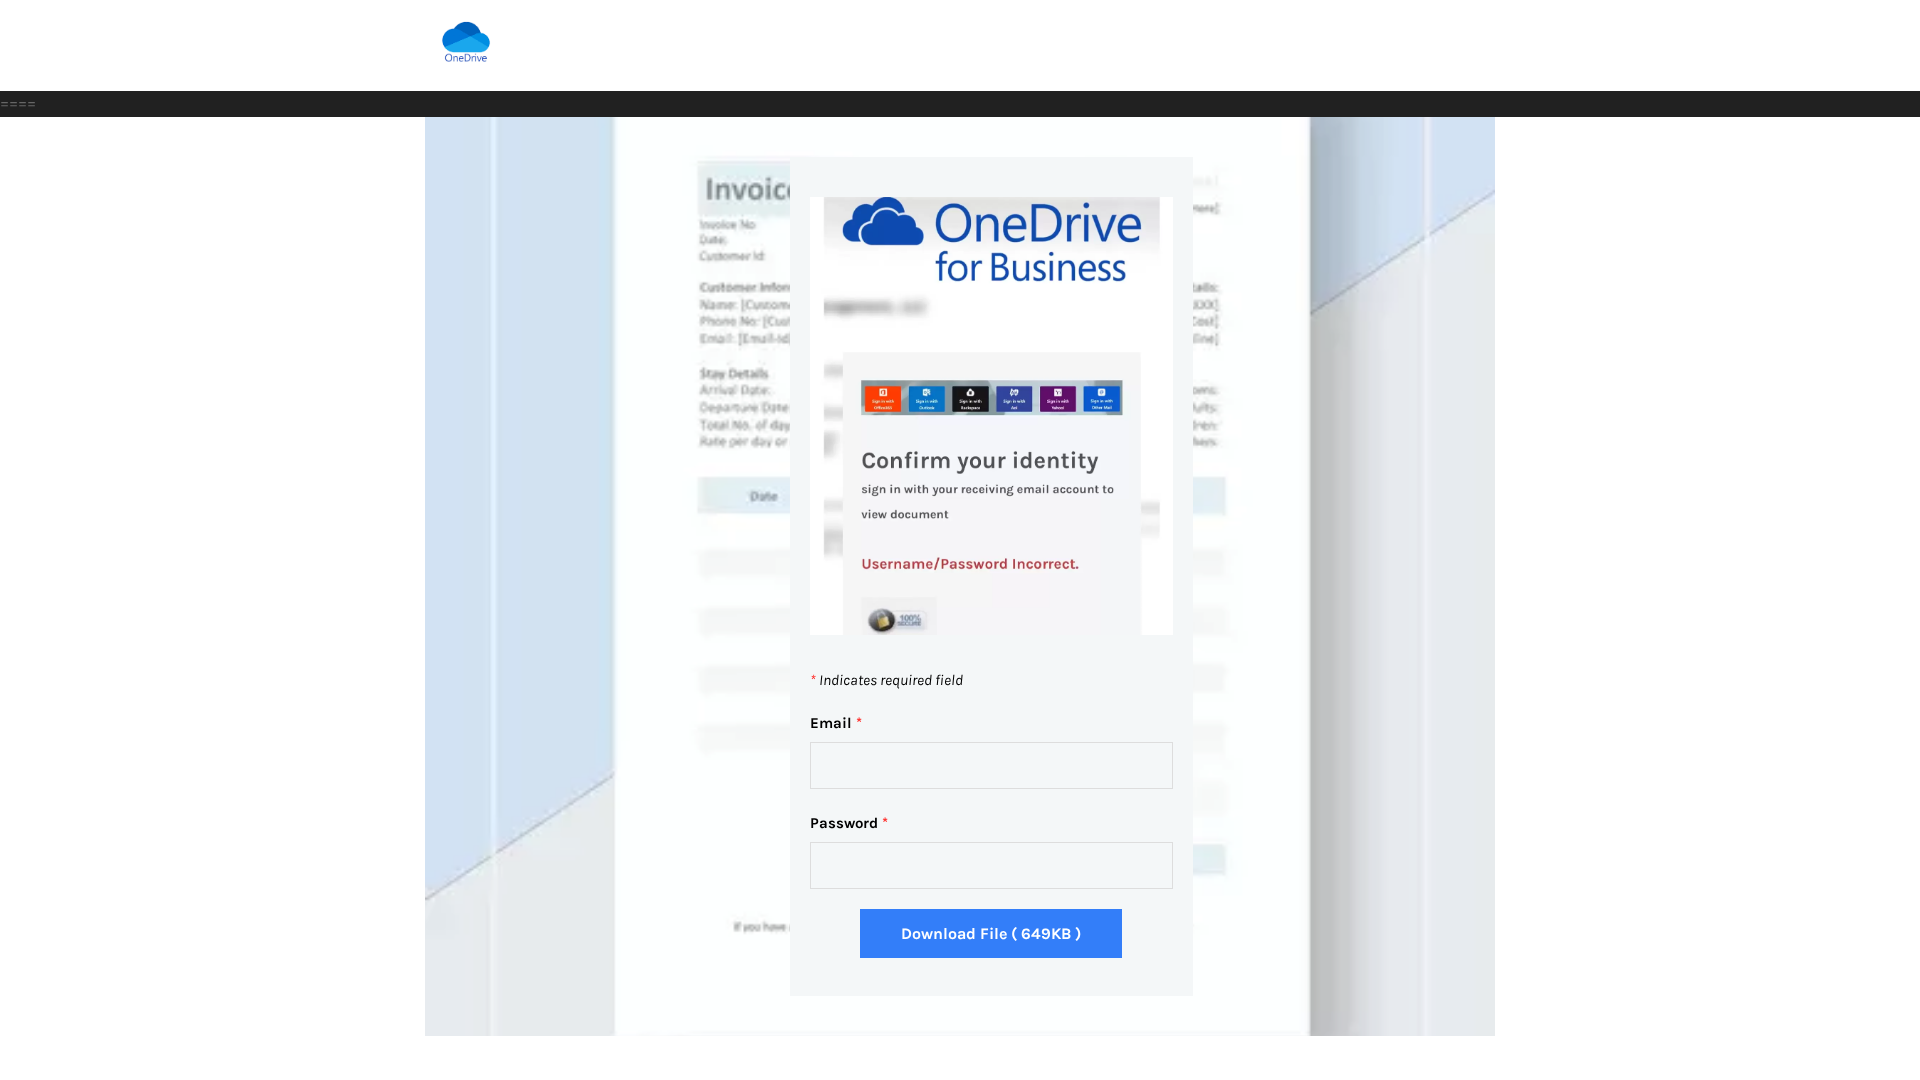
Task: Select the Sign in with Other Mail tile
Action: pos(1102,398)
